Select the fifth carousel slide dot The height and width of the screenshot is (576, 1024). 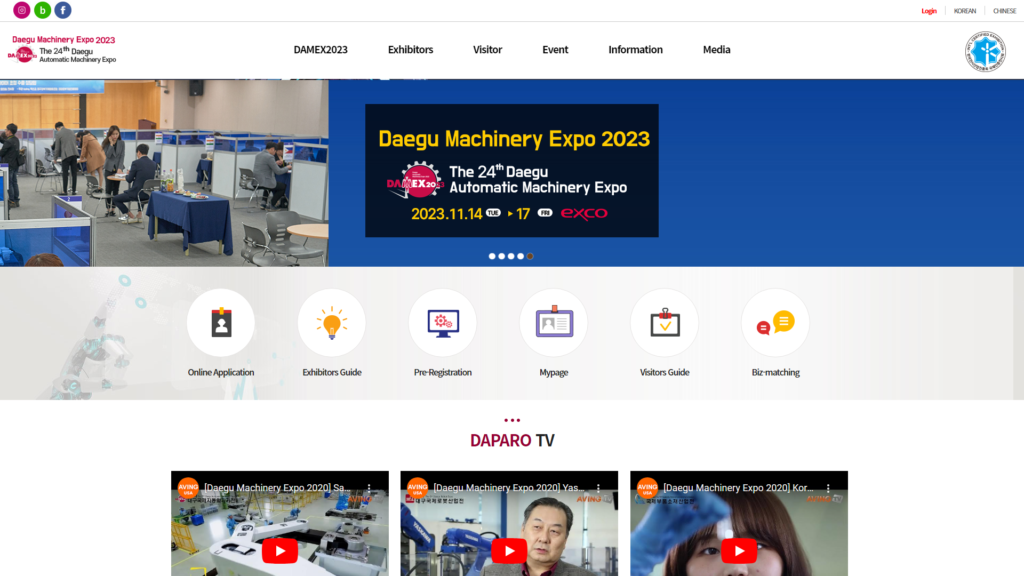pyautogui.click(x=530, y=256)
